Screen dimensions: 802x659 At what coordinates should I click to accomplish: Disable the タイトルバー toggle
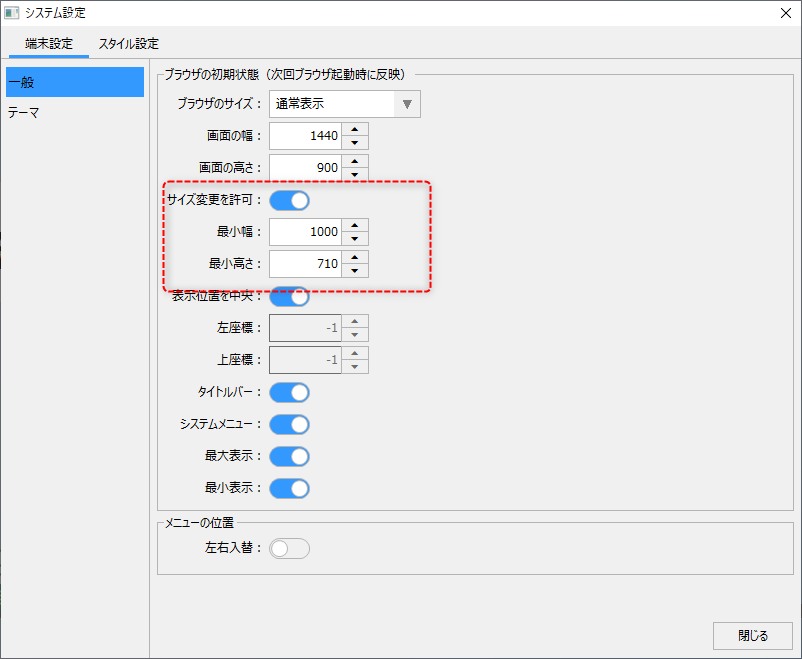pos(289,392)
